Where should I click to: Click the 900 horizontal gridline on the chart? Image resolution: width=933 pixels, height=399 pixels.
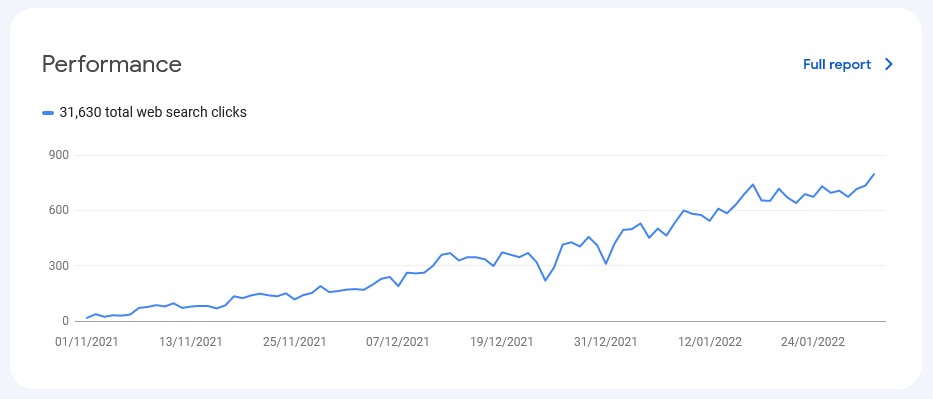pos(480,155)
